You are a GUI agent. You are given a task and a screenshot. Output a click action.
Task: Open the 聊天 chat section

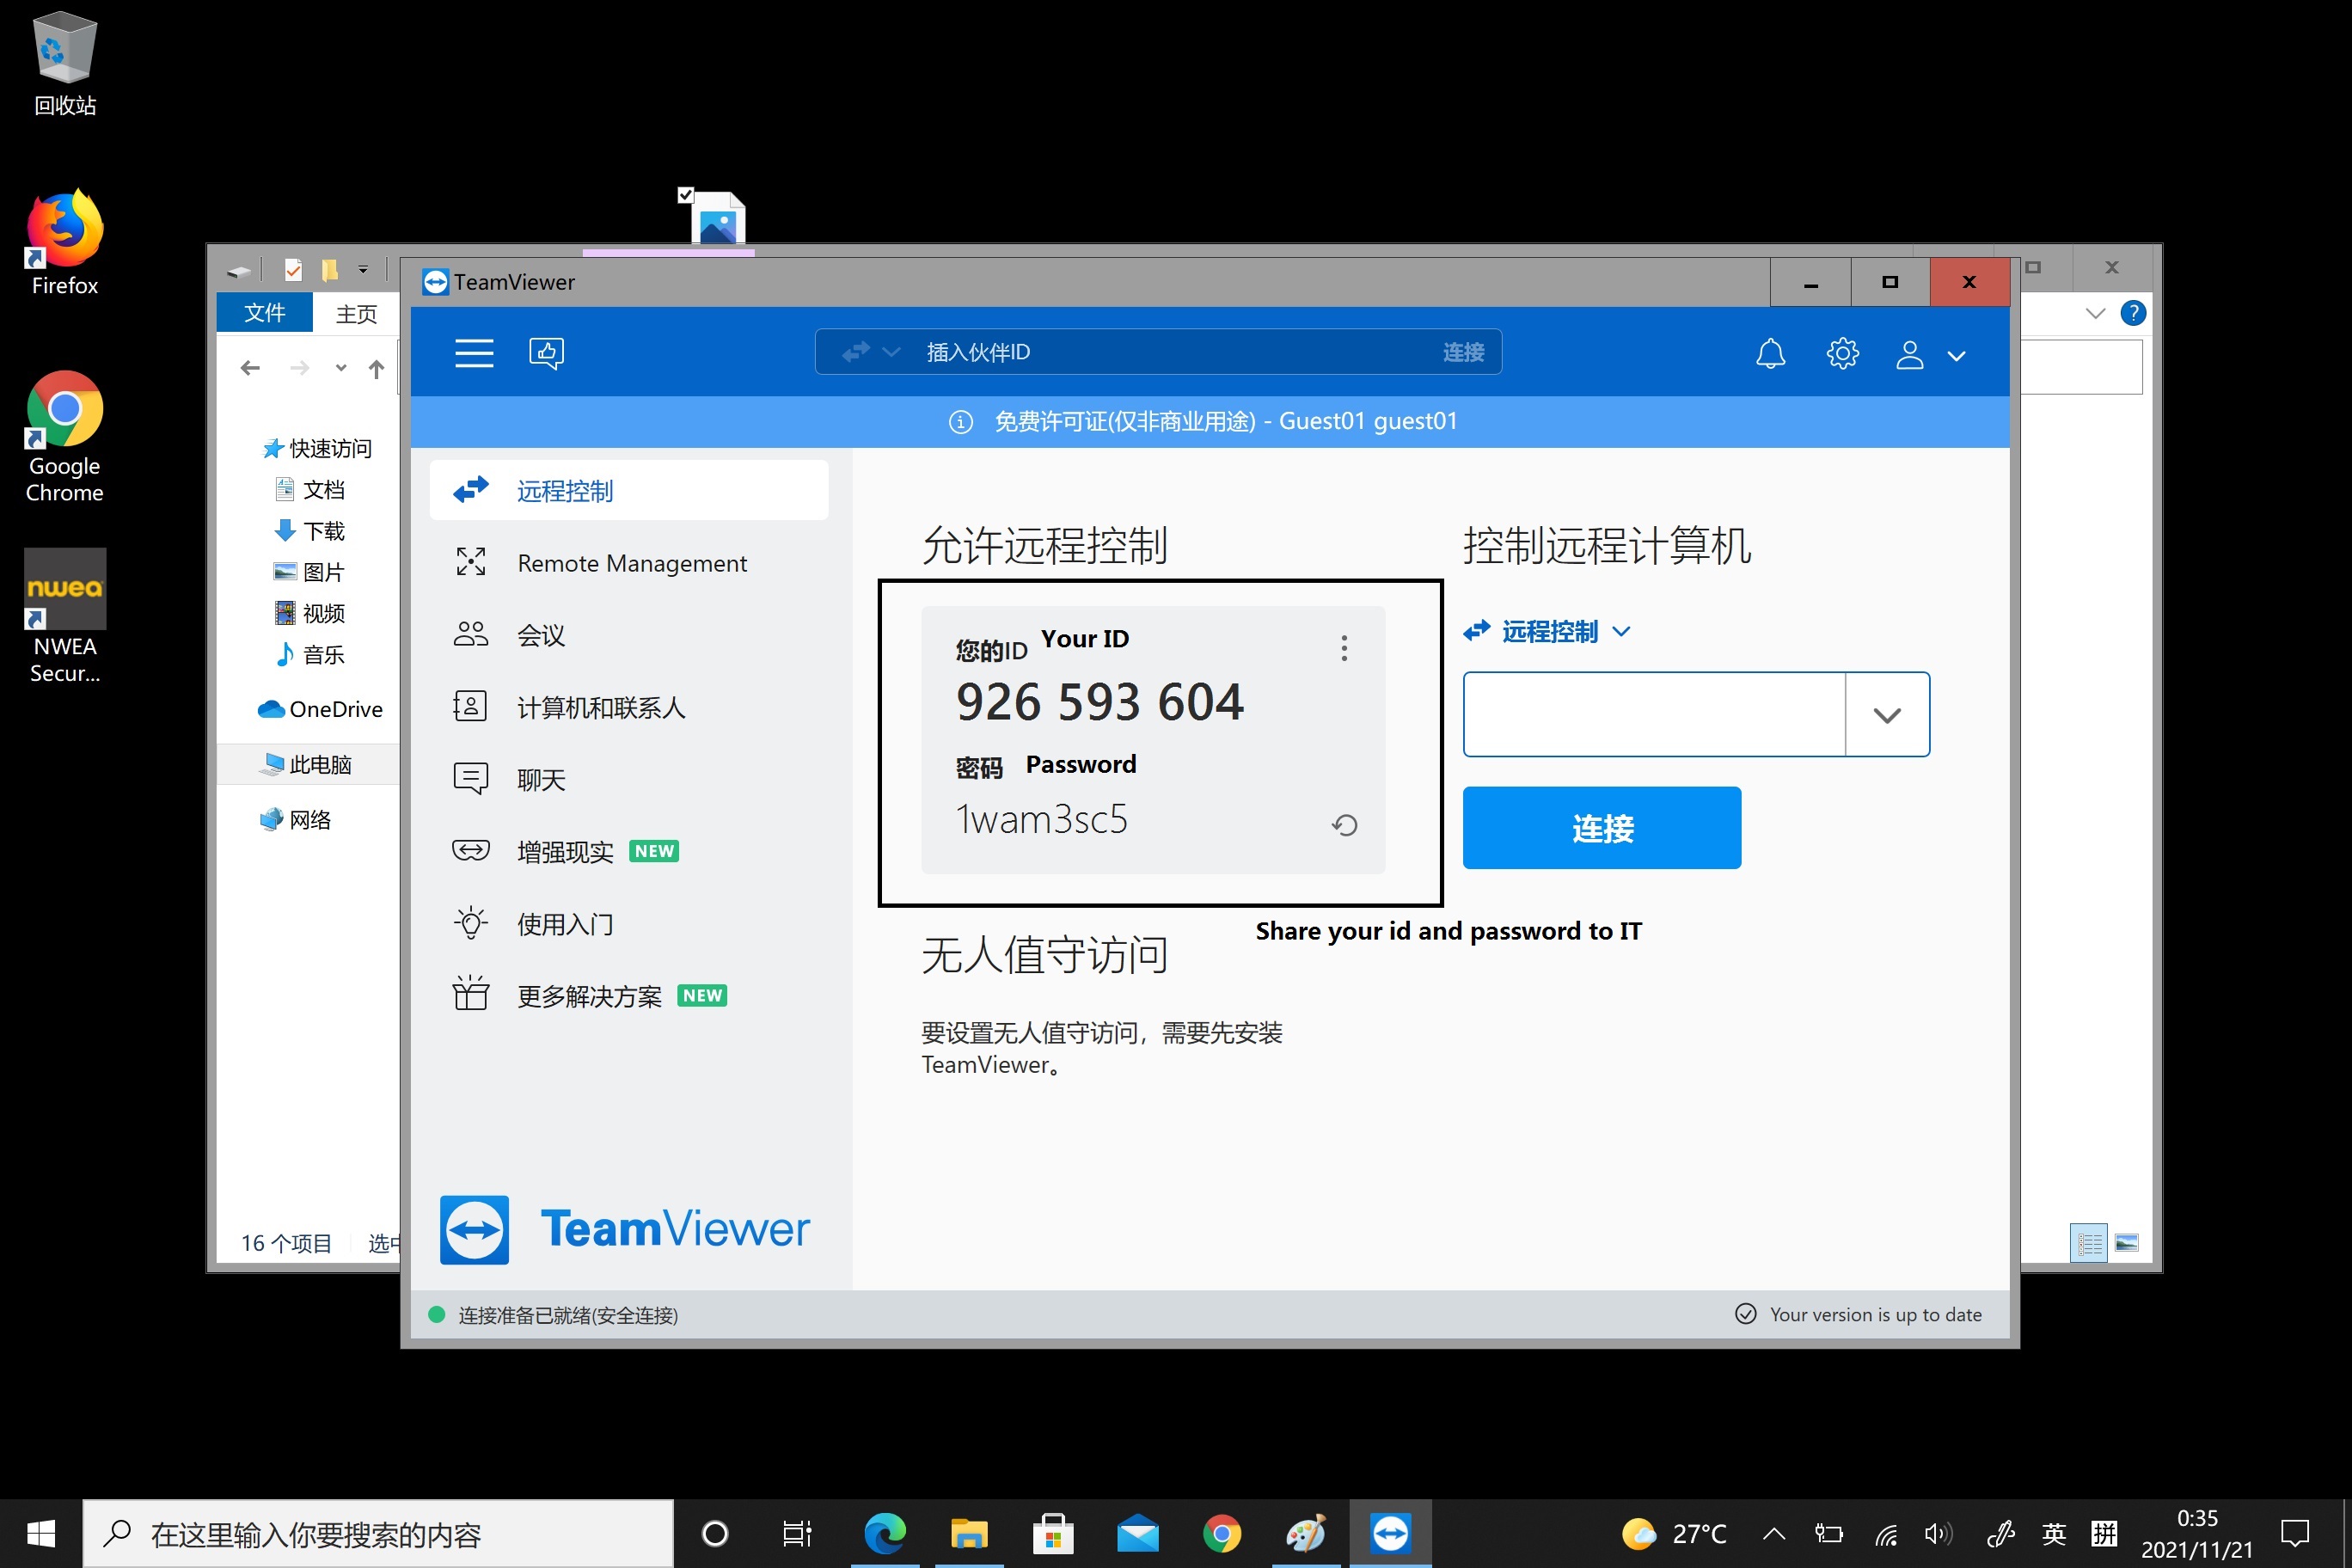[540, 779]
